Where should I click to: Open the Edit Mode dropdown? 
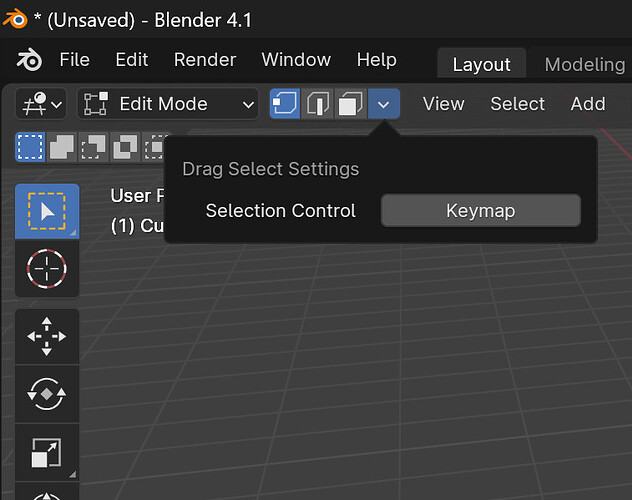pyautogui.click(x=168, y=104)
